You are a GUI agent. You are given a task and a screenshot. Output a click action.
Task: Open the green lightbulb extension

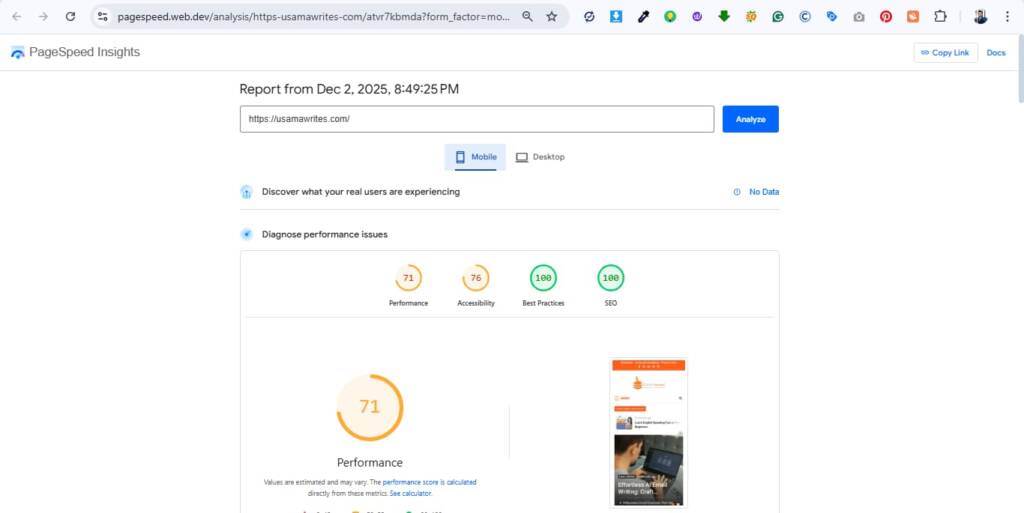click(670, 17)
